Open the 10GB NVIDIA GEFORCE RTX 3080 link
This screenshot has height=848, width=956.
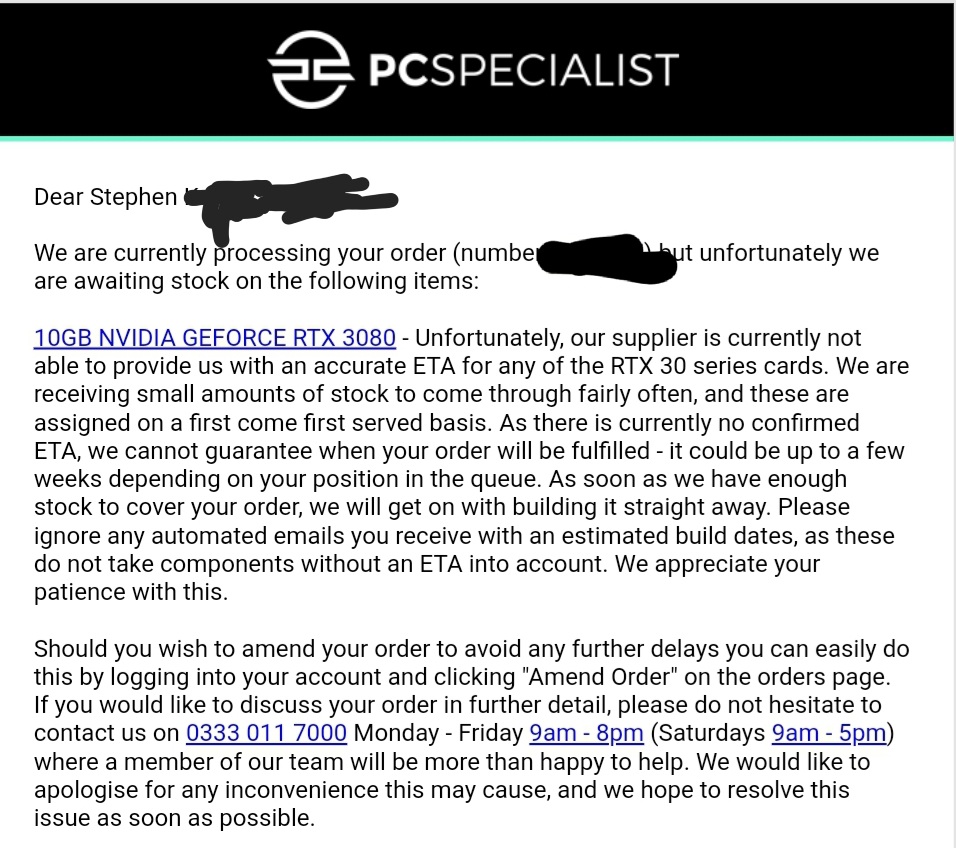click(215, 338)
